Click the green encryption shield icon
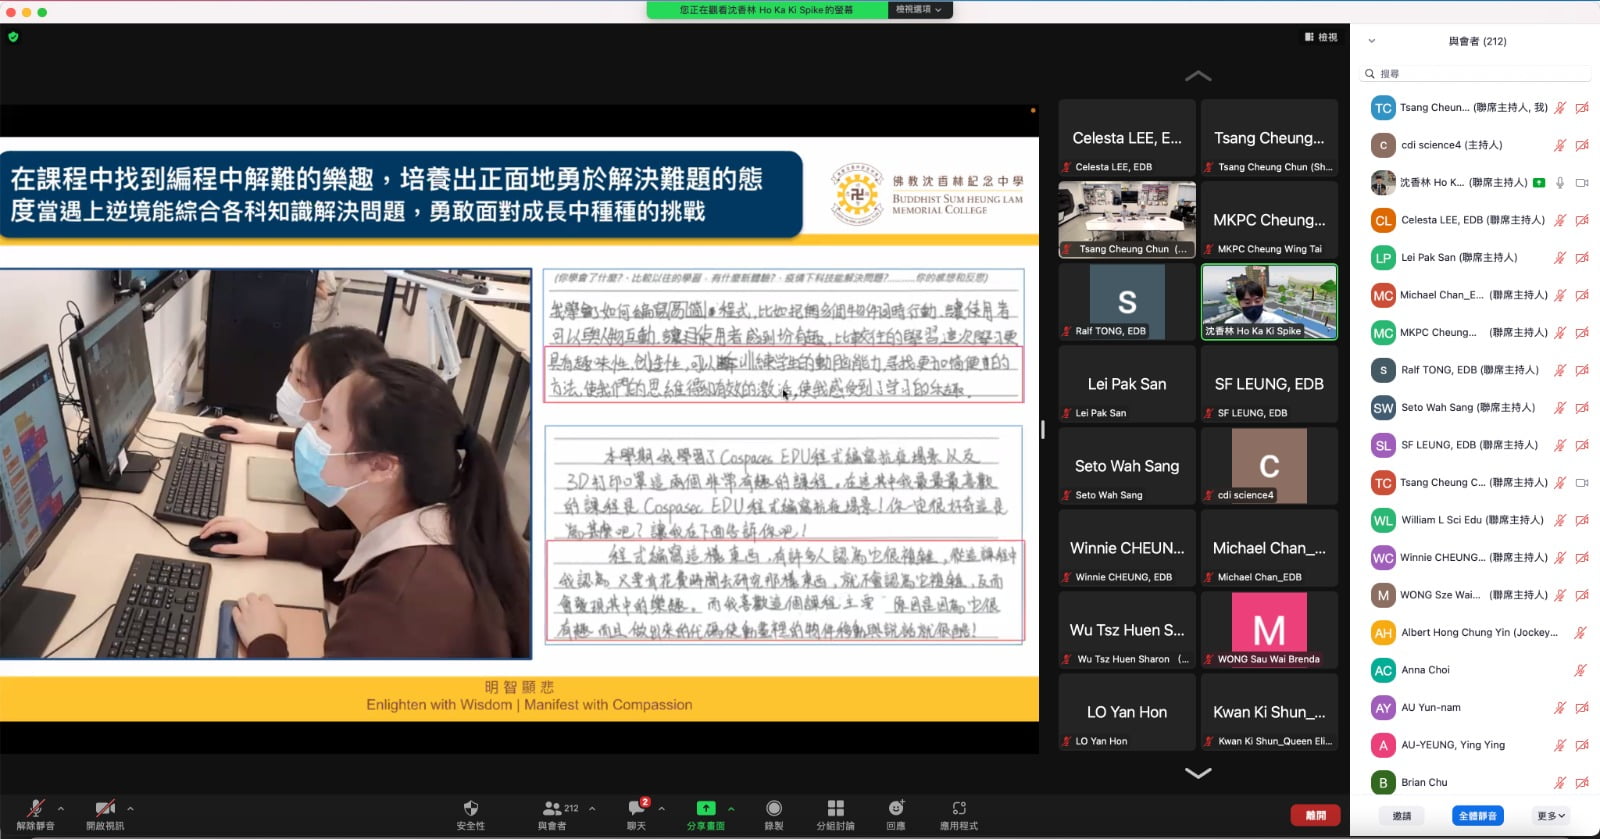This screenshot has width=1600, height=839. pyautogui.click(x=13, y=37)
